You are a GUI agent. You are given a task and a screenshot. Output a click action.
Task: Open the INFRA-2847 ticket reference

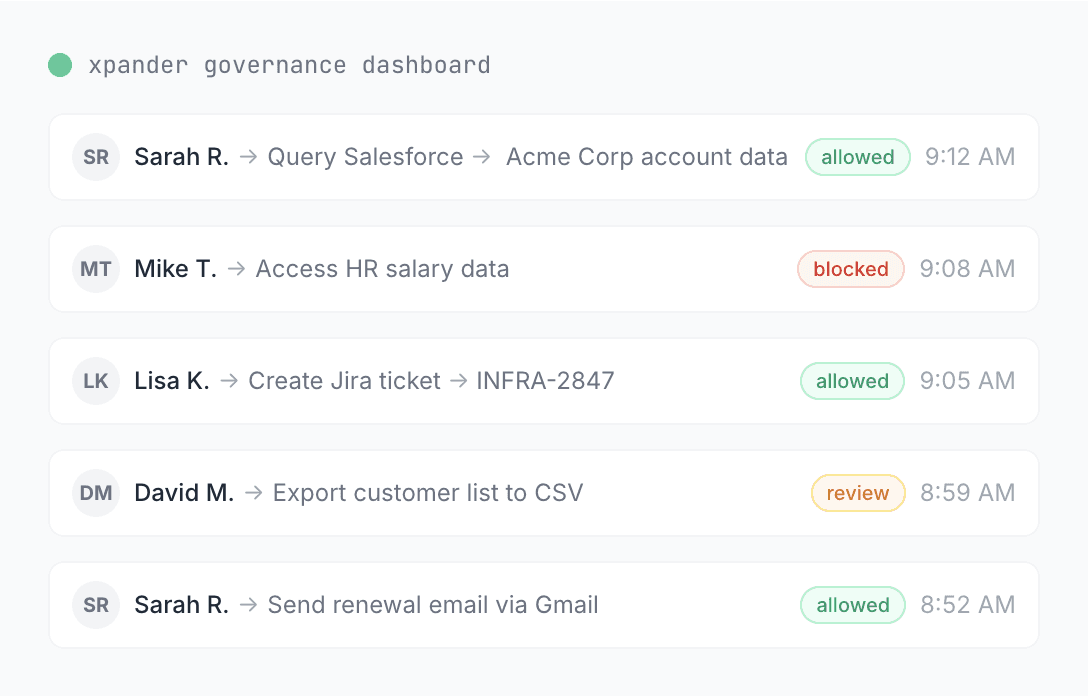545,381
